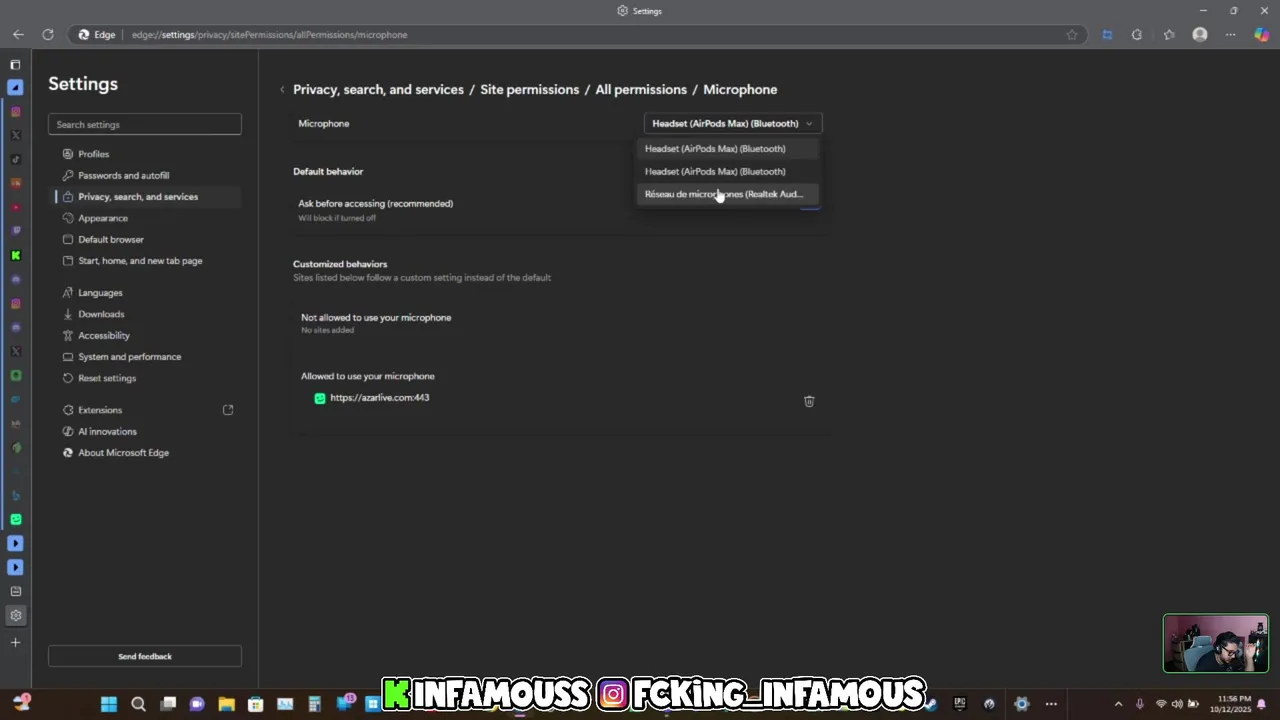Click the Edge site info badge
Screen dimensions: 1280x720
pyautogui.click(x=97, y=35)
